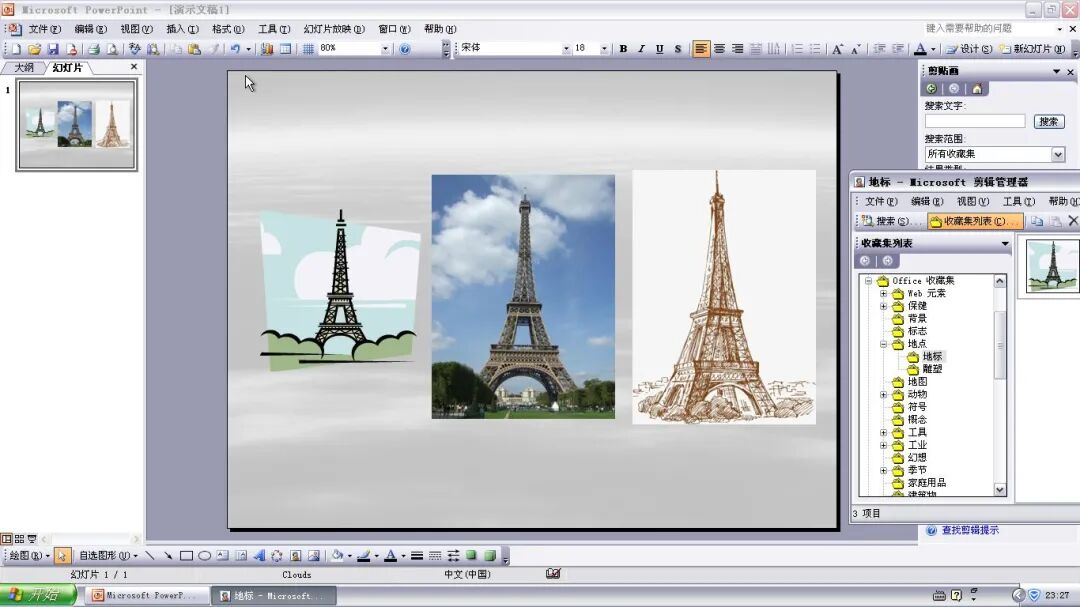Toggle Bold formatting
Screen dimensions: 1080x607
click(623, 49)
